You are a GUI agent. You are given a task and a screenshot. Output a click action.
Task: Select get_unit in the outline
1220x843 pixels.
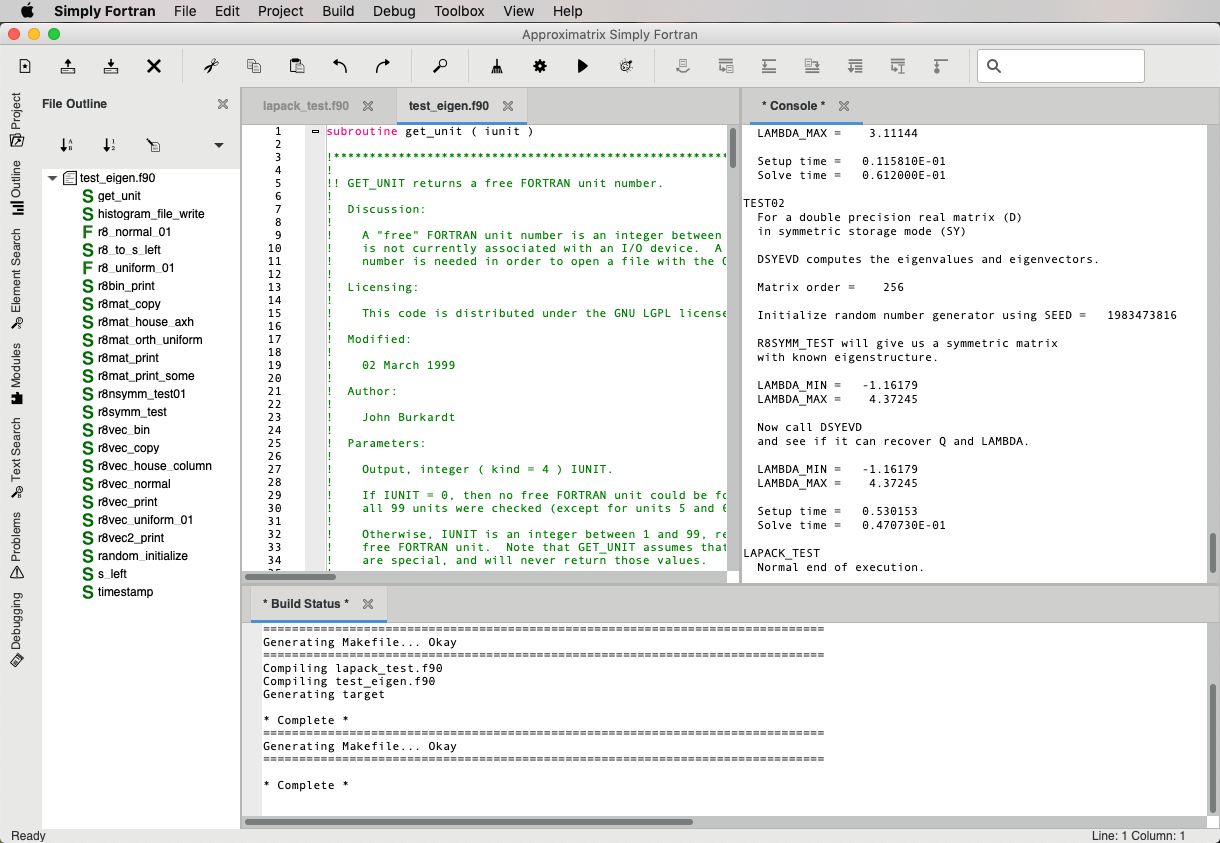point(119,196)
